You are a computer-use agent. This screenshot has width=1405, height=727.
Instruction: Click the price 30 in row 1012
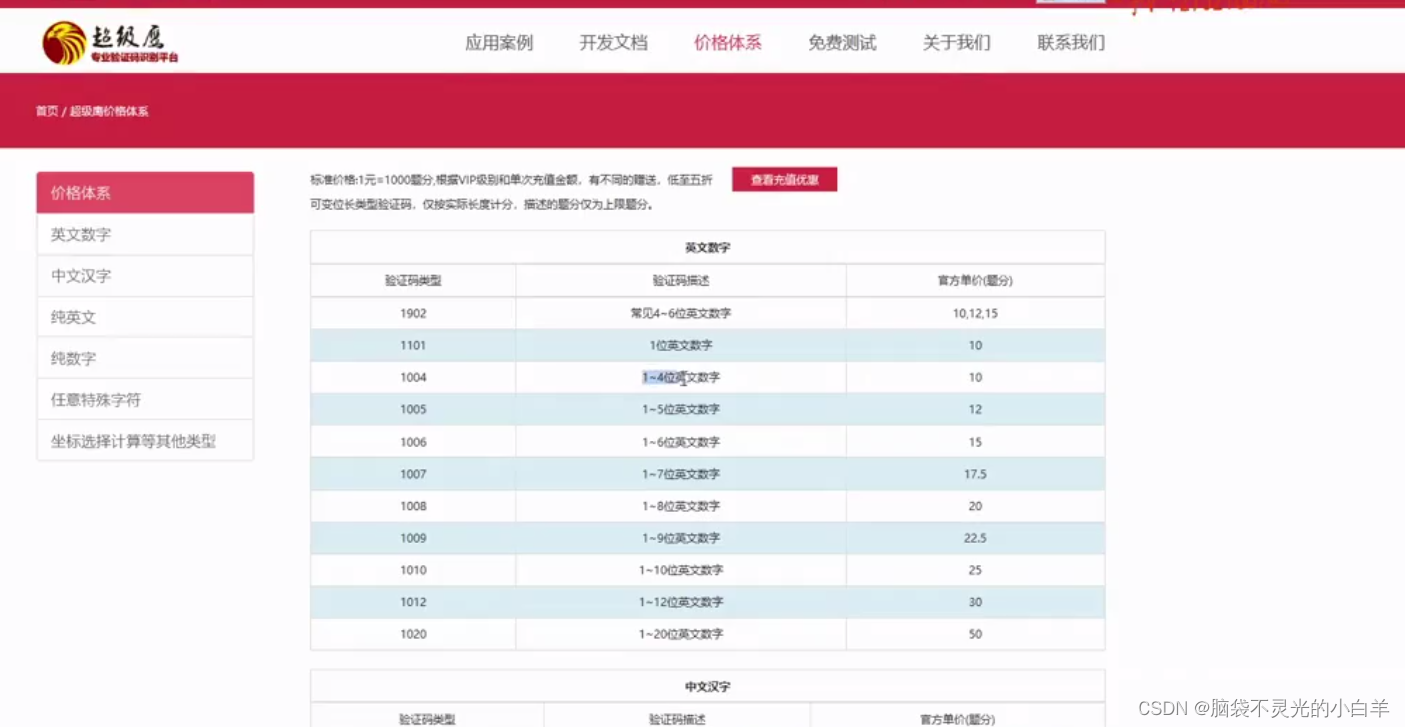(975, 602)
